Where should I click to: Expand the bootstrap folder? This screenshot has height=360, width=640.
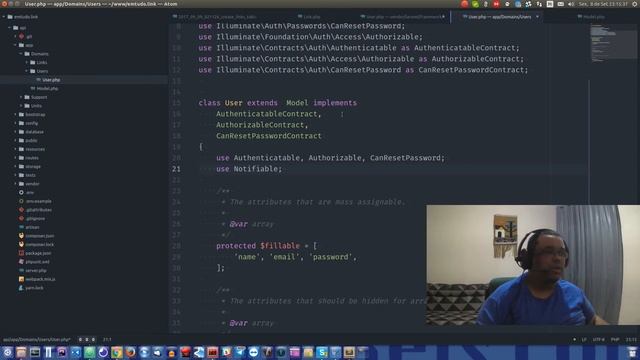pyautogui.click(x=16, y=115)
